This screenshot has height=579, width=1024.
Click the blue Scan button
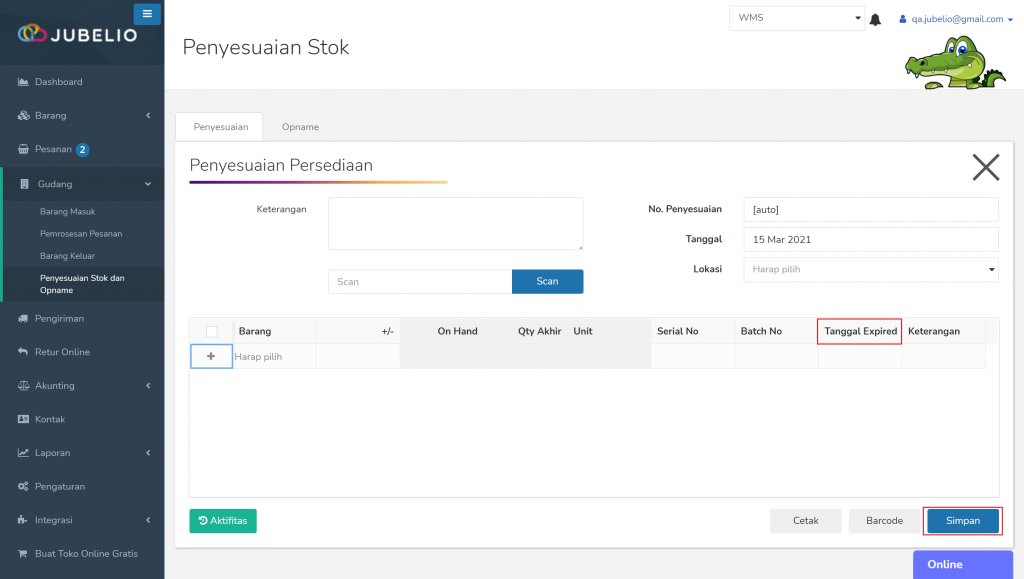point(547,281)
